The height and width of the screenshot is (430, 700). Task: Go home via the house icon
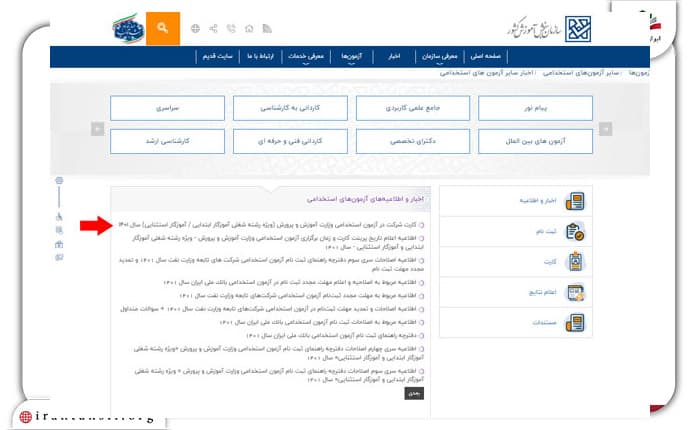pos(249,29)
